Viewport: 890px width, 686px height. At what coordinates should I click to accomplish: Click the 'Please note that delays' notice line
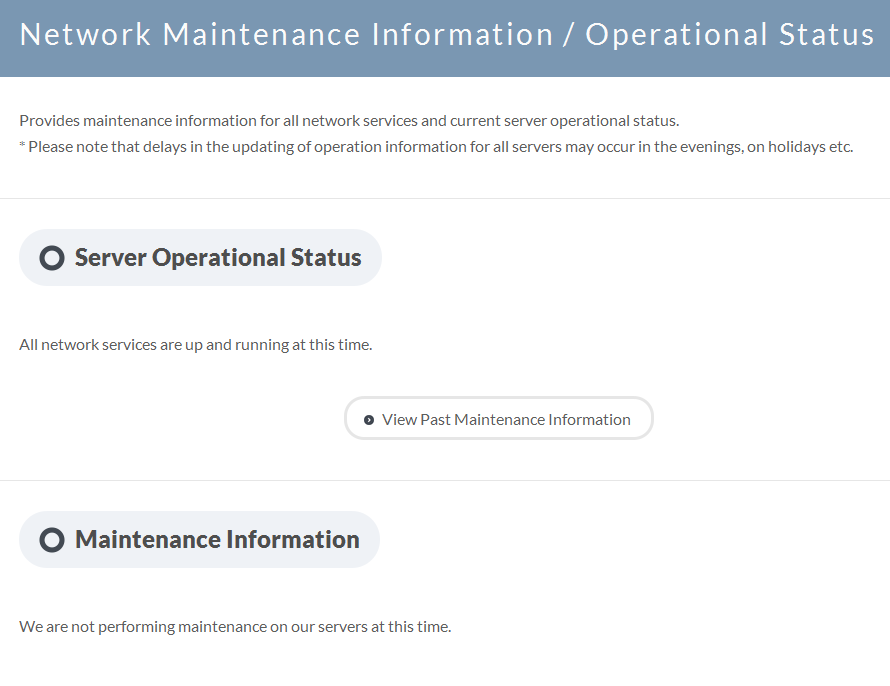pos(436,147)
